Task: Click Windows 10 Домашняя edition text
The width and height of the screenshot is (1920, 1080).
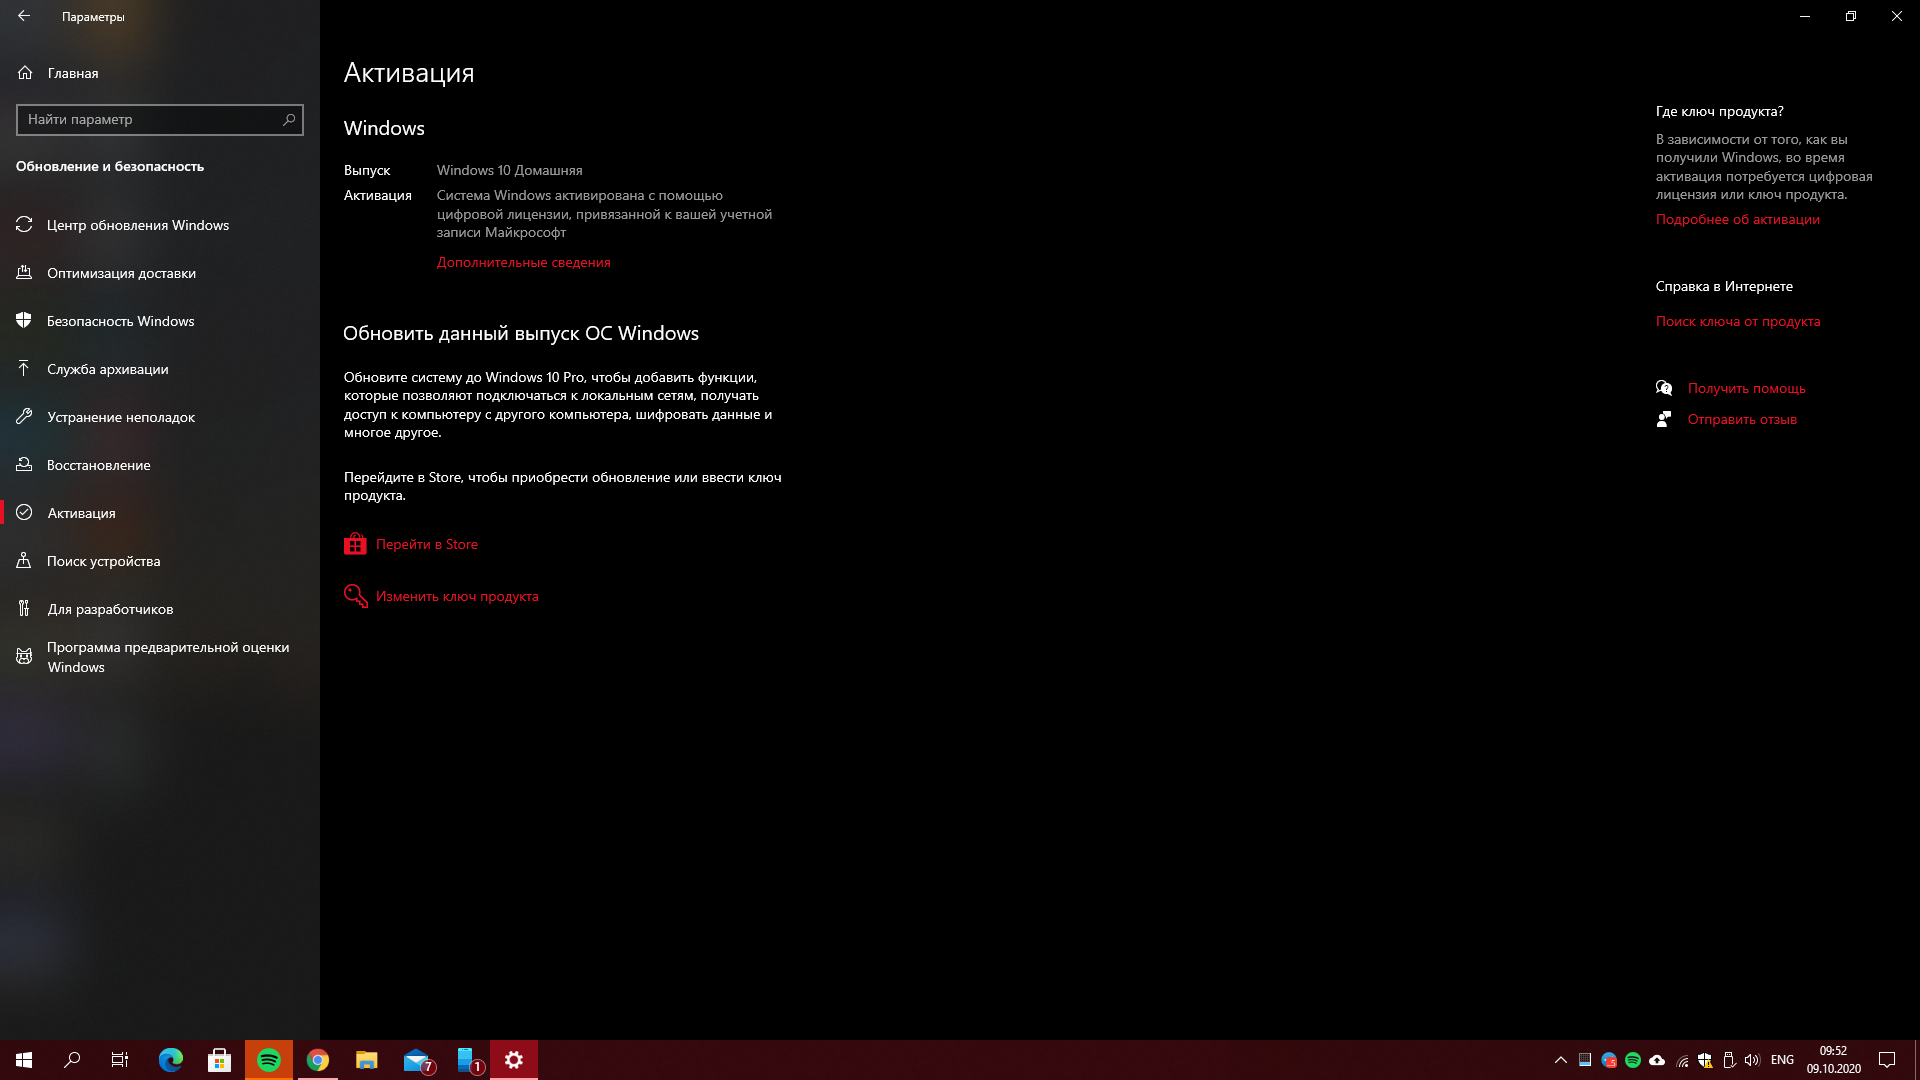Action: click(x=509, y=170)
